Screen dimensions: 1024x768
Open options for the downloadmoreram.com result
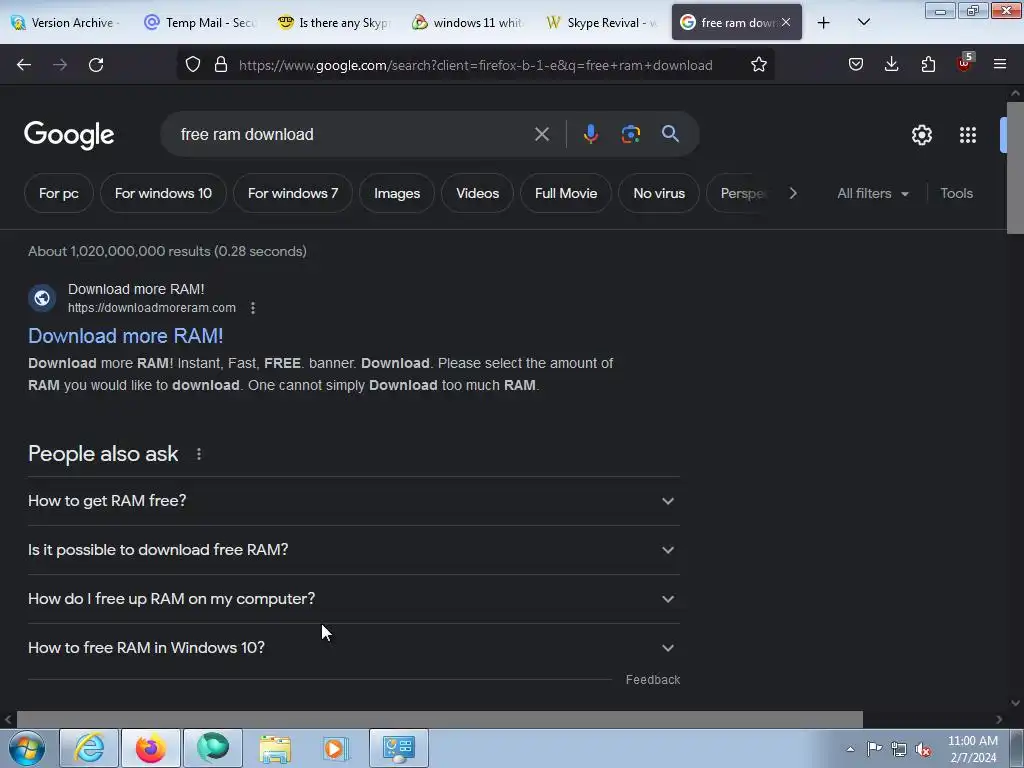pos(253,308)
